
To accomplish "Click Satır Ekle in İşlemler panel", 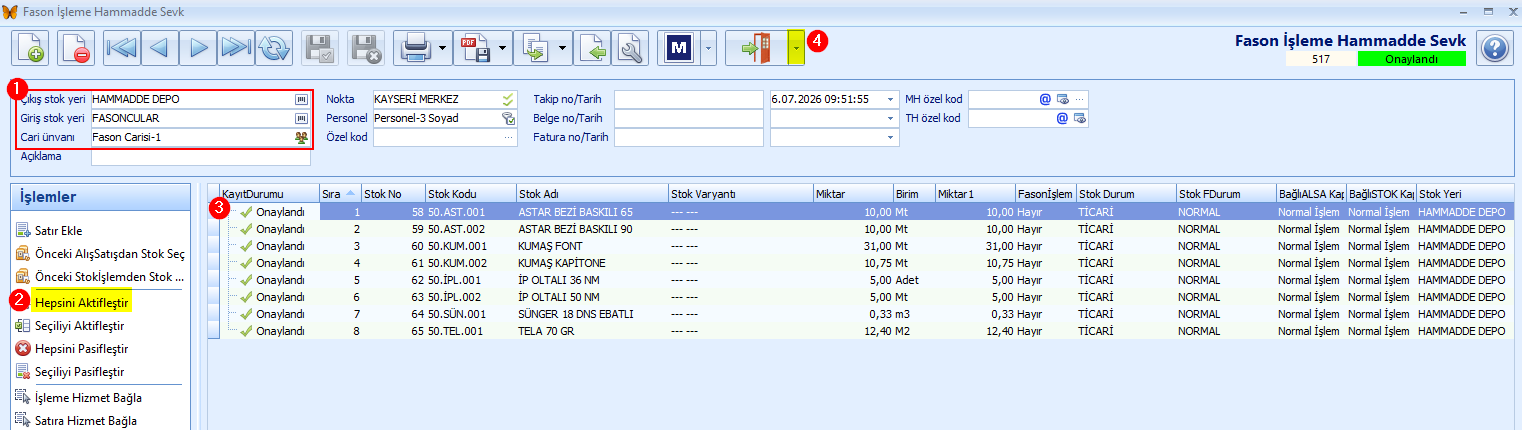I will 58,231.
